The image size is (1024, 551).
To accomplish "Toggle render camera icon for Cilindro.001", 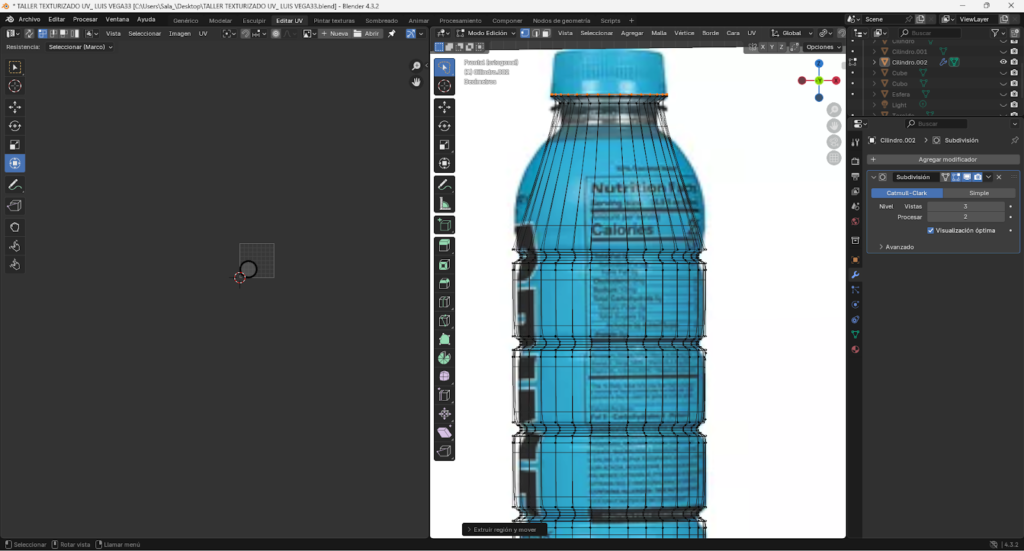I will click(x=1014, y=52).
